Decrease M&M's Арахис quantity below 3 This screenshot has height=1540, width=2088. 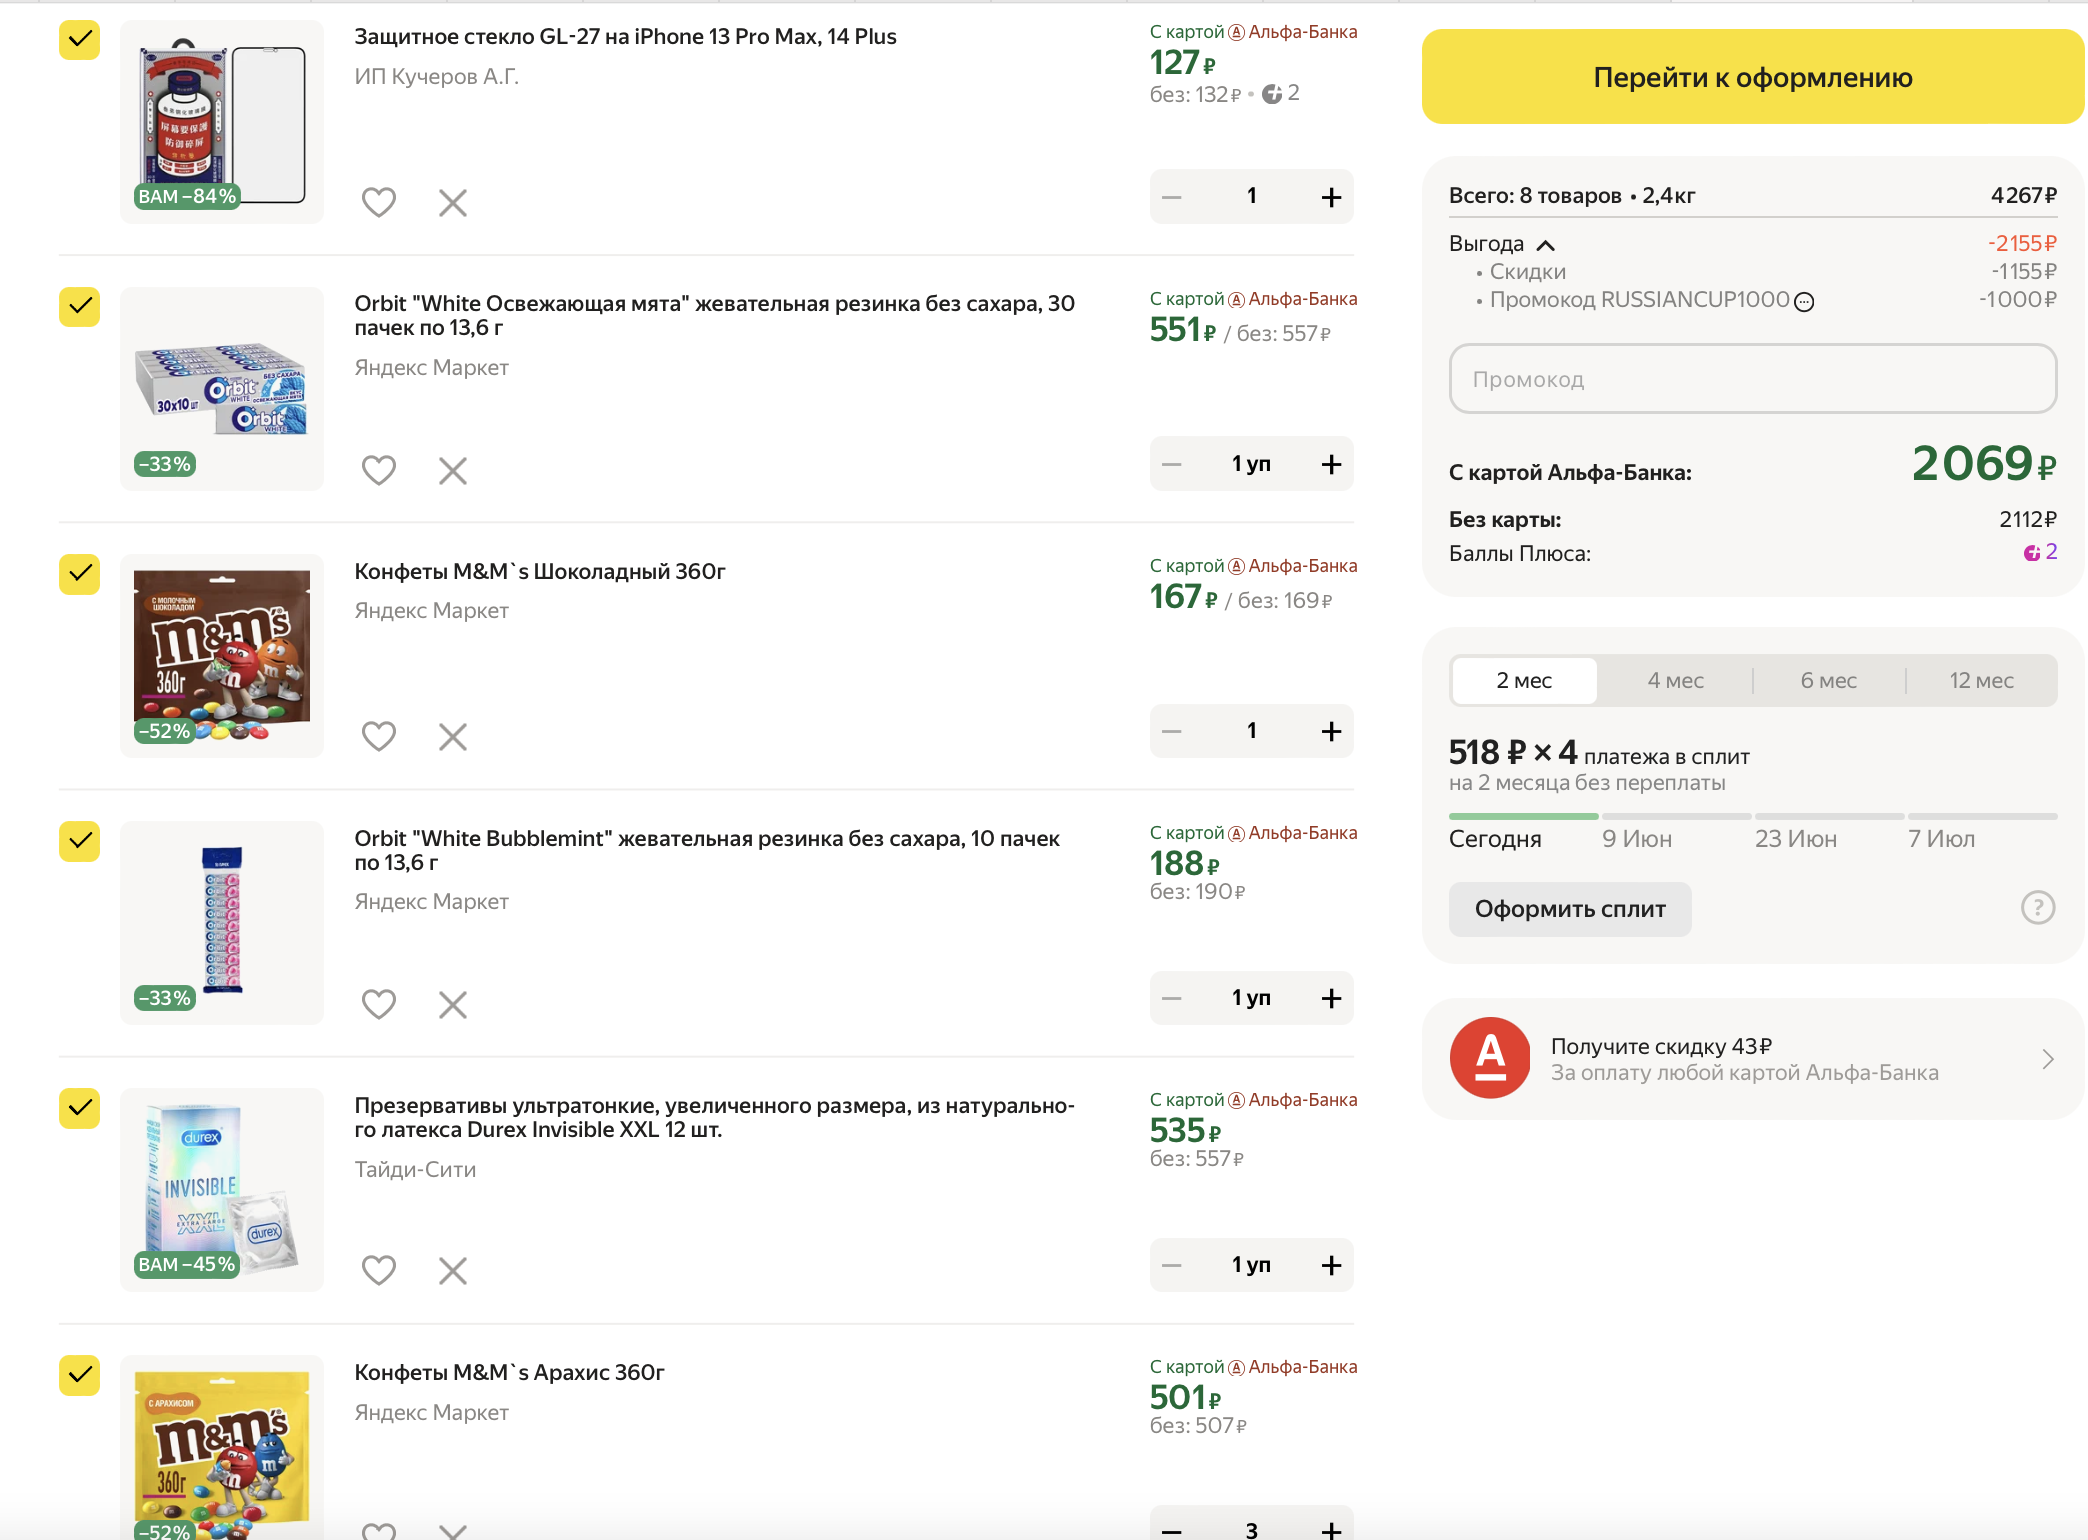pyautogui.click(x=1172, y=1530)
